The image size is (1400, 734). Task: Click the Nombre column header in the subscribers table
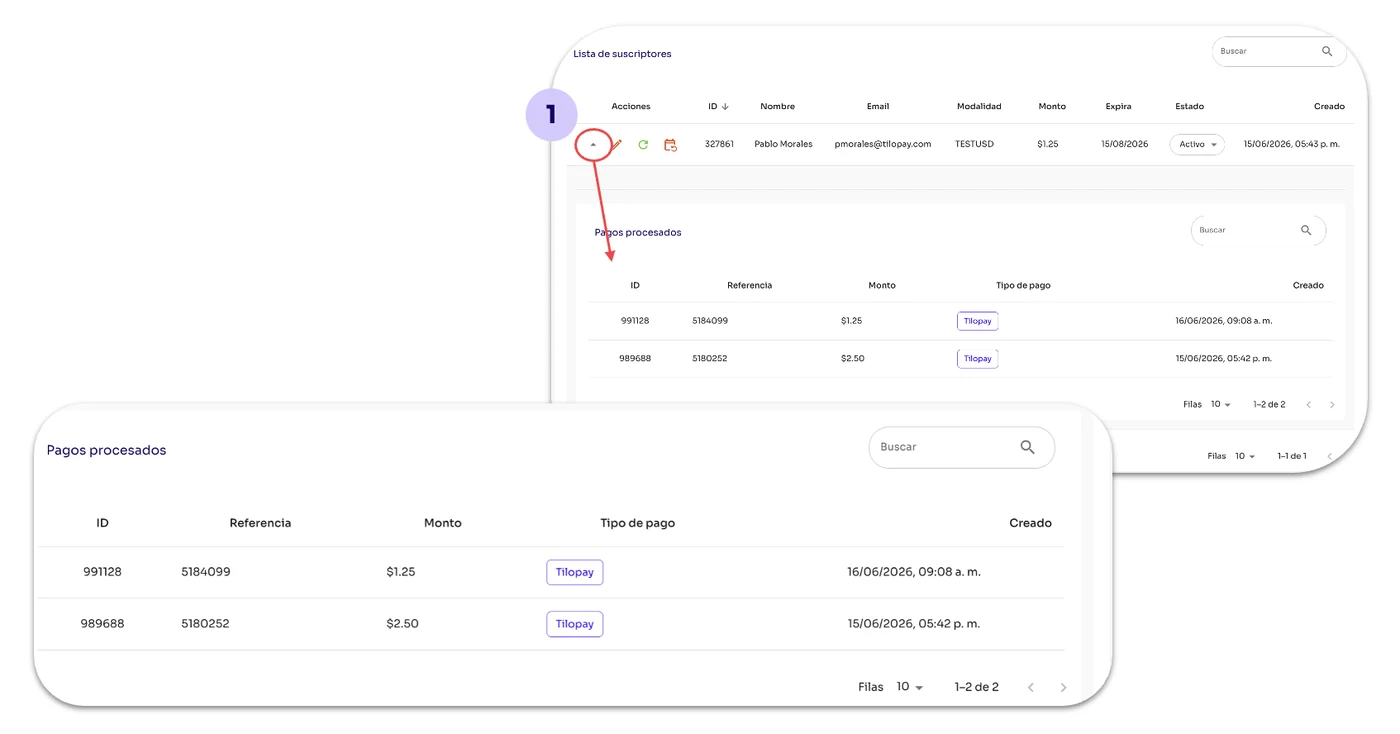point(777,106)
